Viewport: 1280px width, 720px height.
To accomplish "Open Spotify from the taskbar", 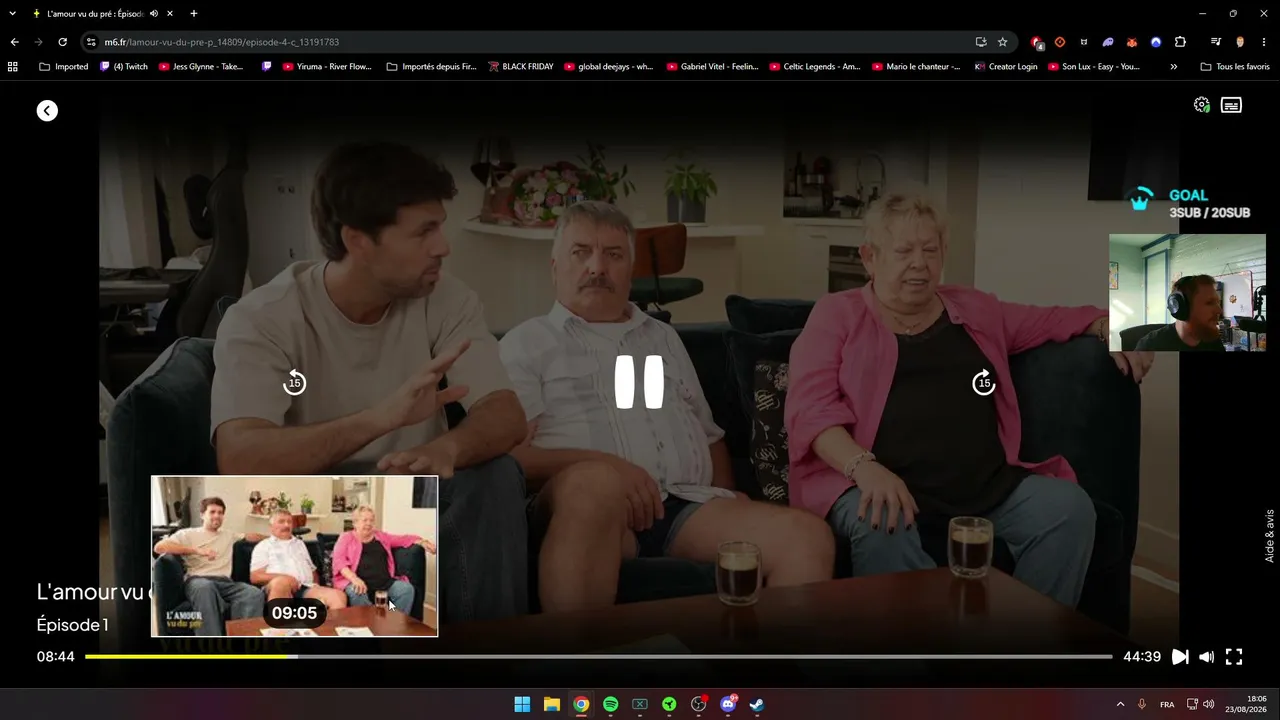I will 610,704.
